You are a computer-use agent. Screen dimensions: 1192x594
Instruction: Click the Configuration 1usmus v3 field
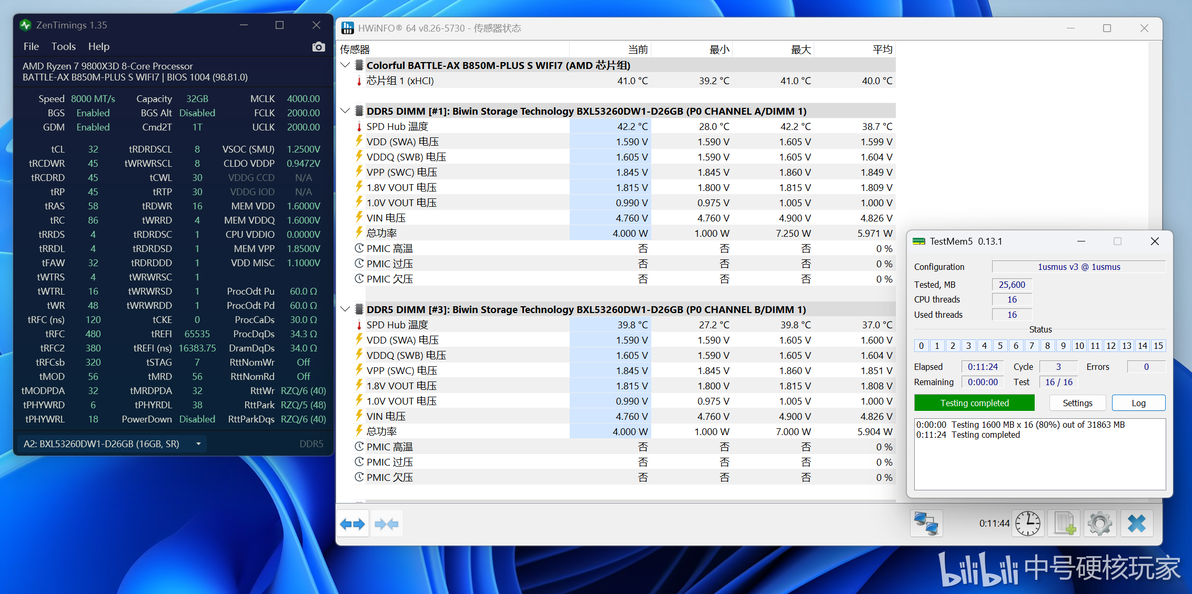click(1079, 267)
